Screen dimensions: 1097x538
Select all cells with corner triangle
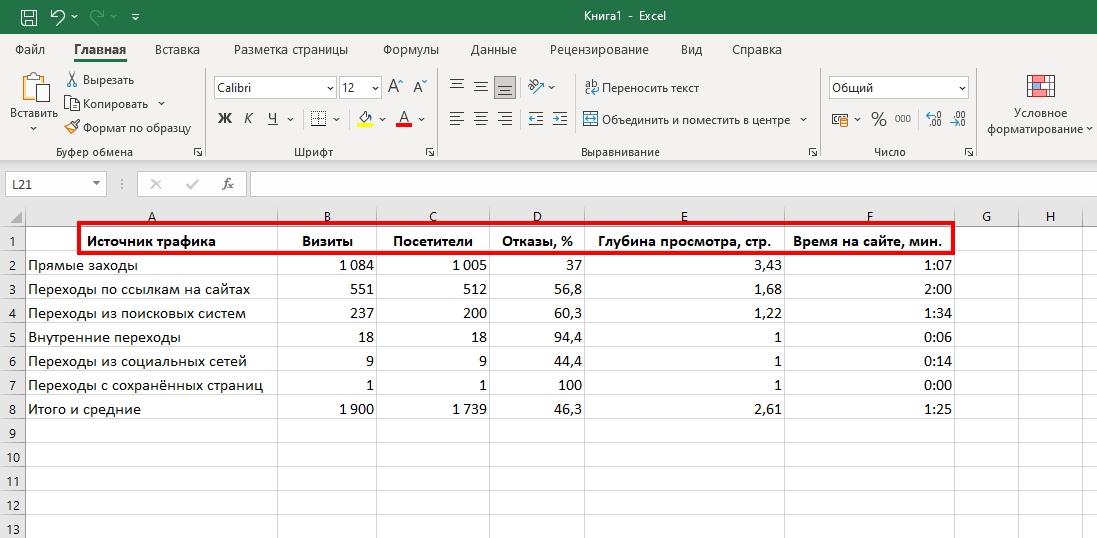click(x=13, y=217)
